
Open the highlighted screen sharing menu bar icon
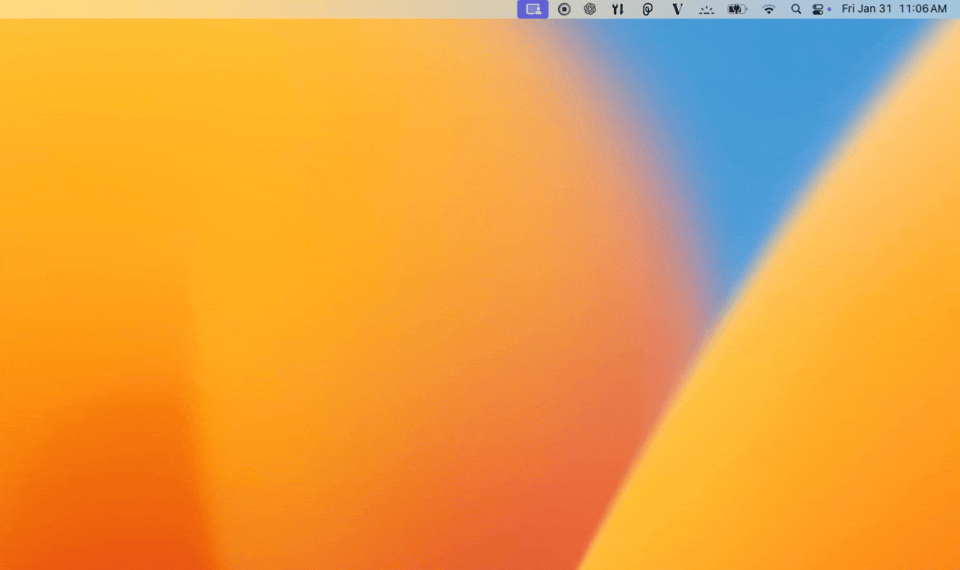pos(533,9)
